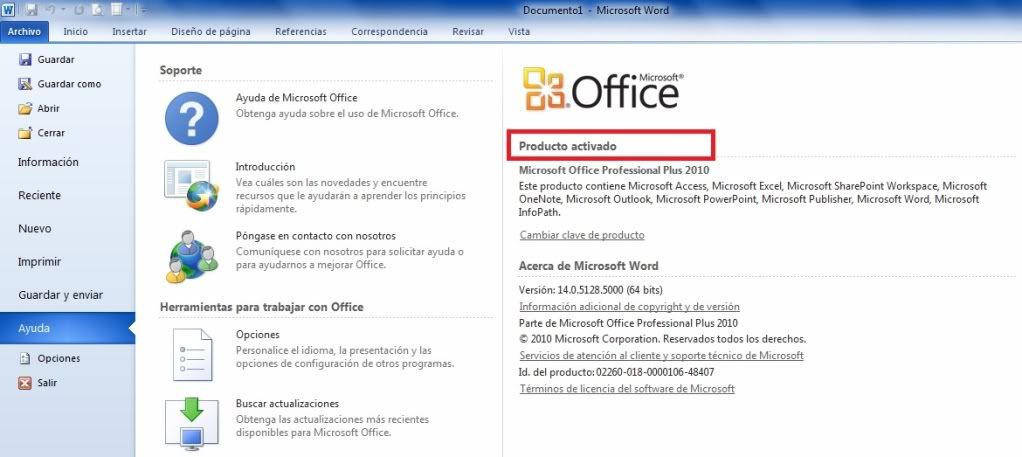
Task: Open print preview from quick access toolbar
Action: pos(96,10)
